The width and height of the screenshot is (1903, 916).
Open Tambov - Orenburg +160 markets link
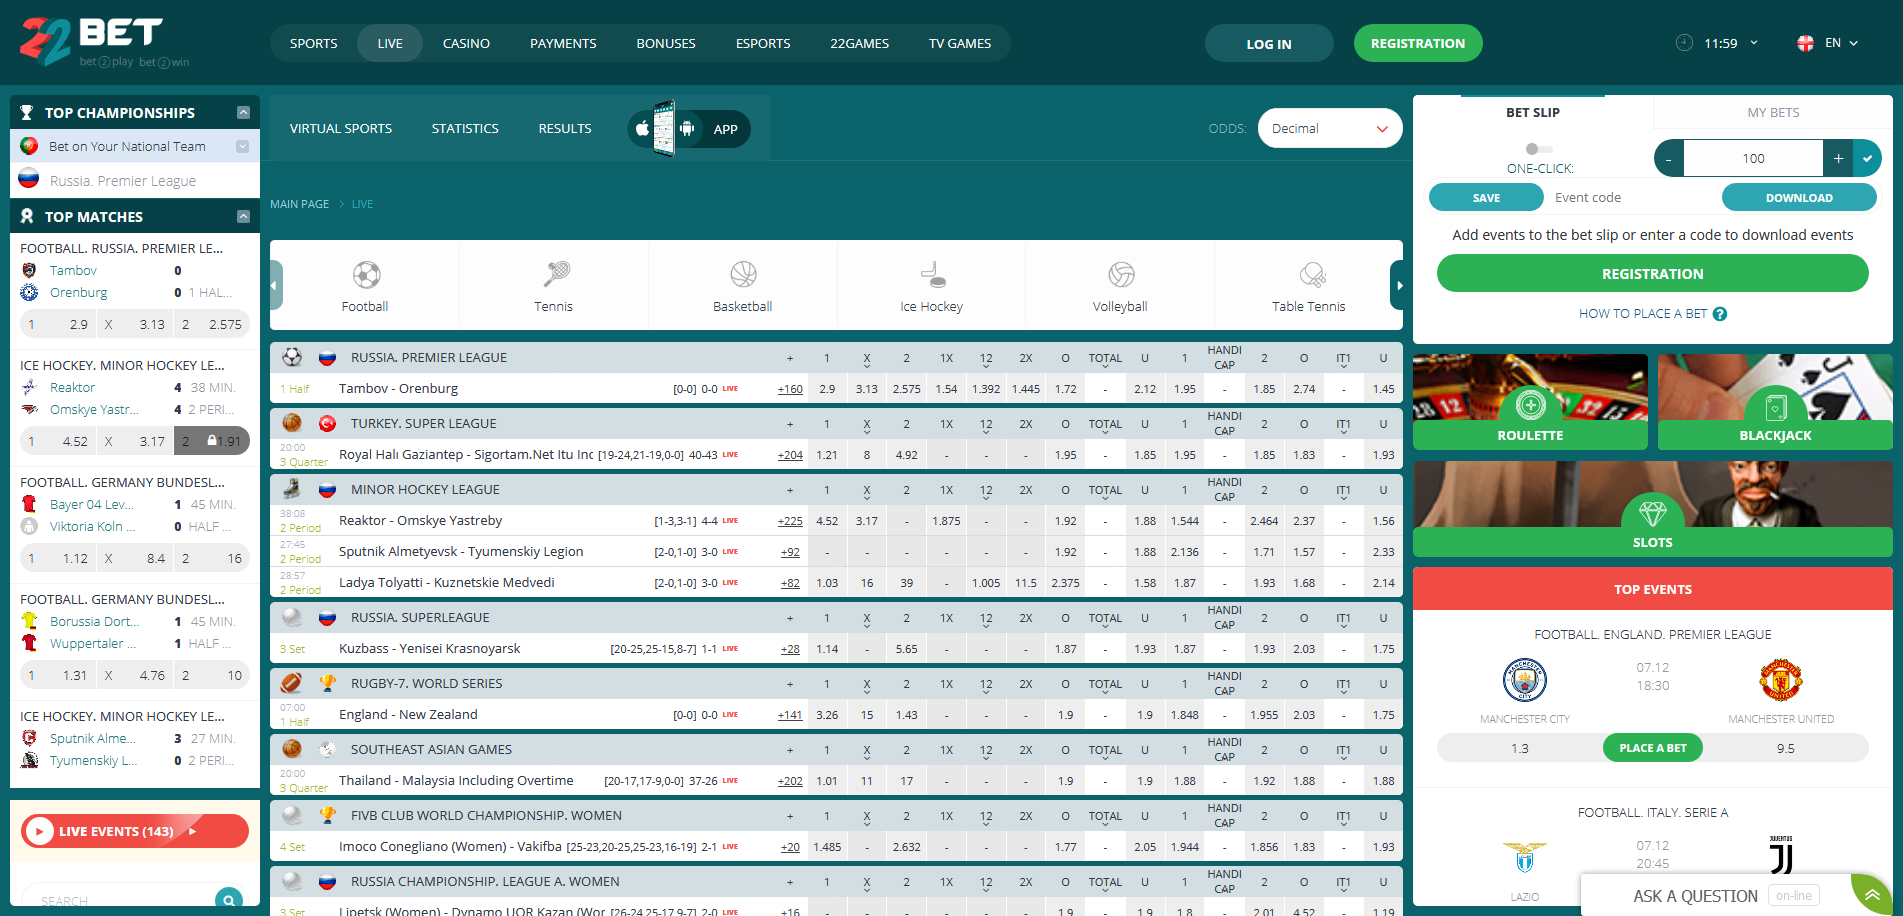(790, 389)
